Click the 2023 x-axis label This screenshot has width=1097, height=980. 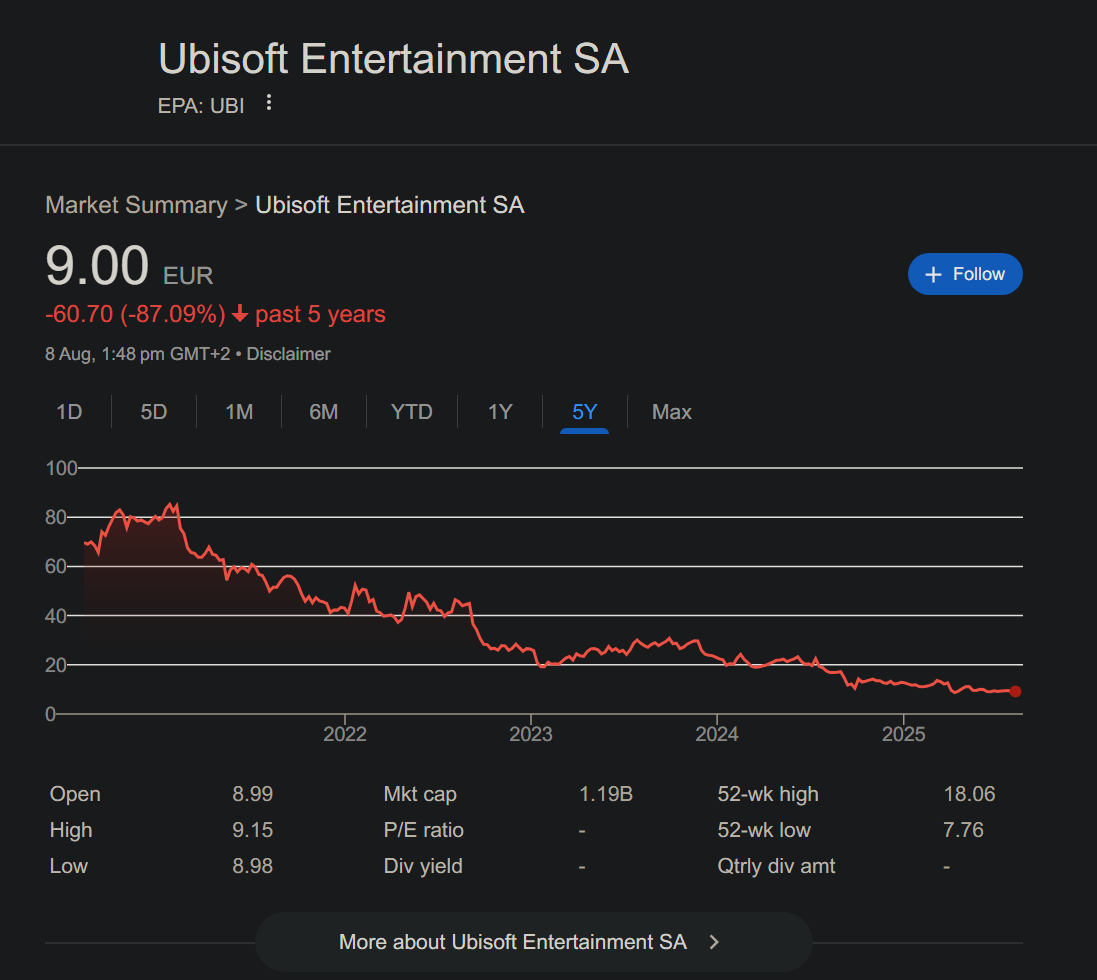[531, 734]
